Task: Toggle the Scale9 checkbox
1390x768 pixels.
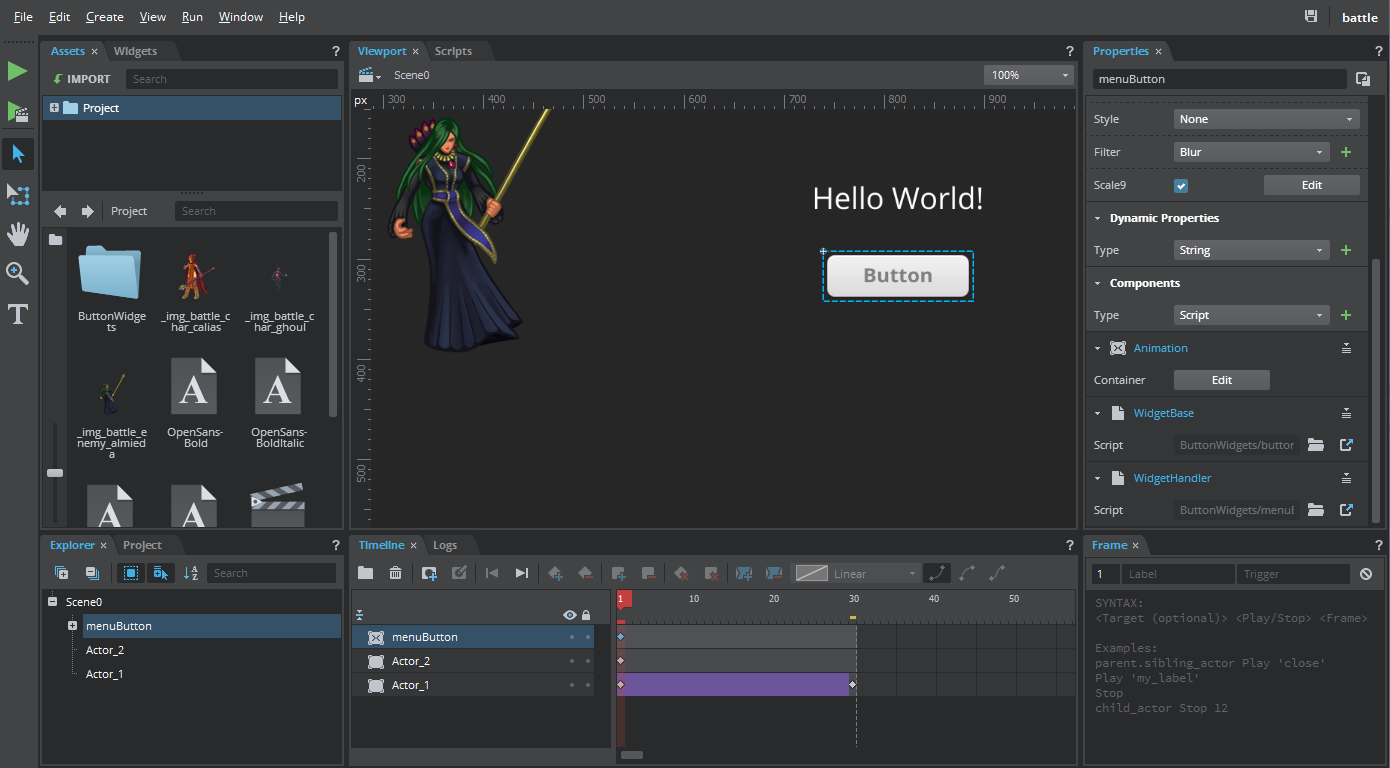Action: [x=1181, y=186]
